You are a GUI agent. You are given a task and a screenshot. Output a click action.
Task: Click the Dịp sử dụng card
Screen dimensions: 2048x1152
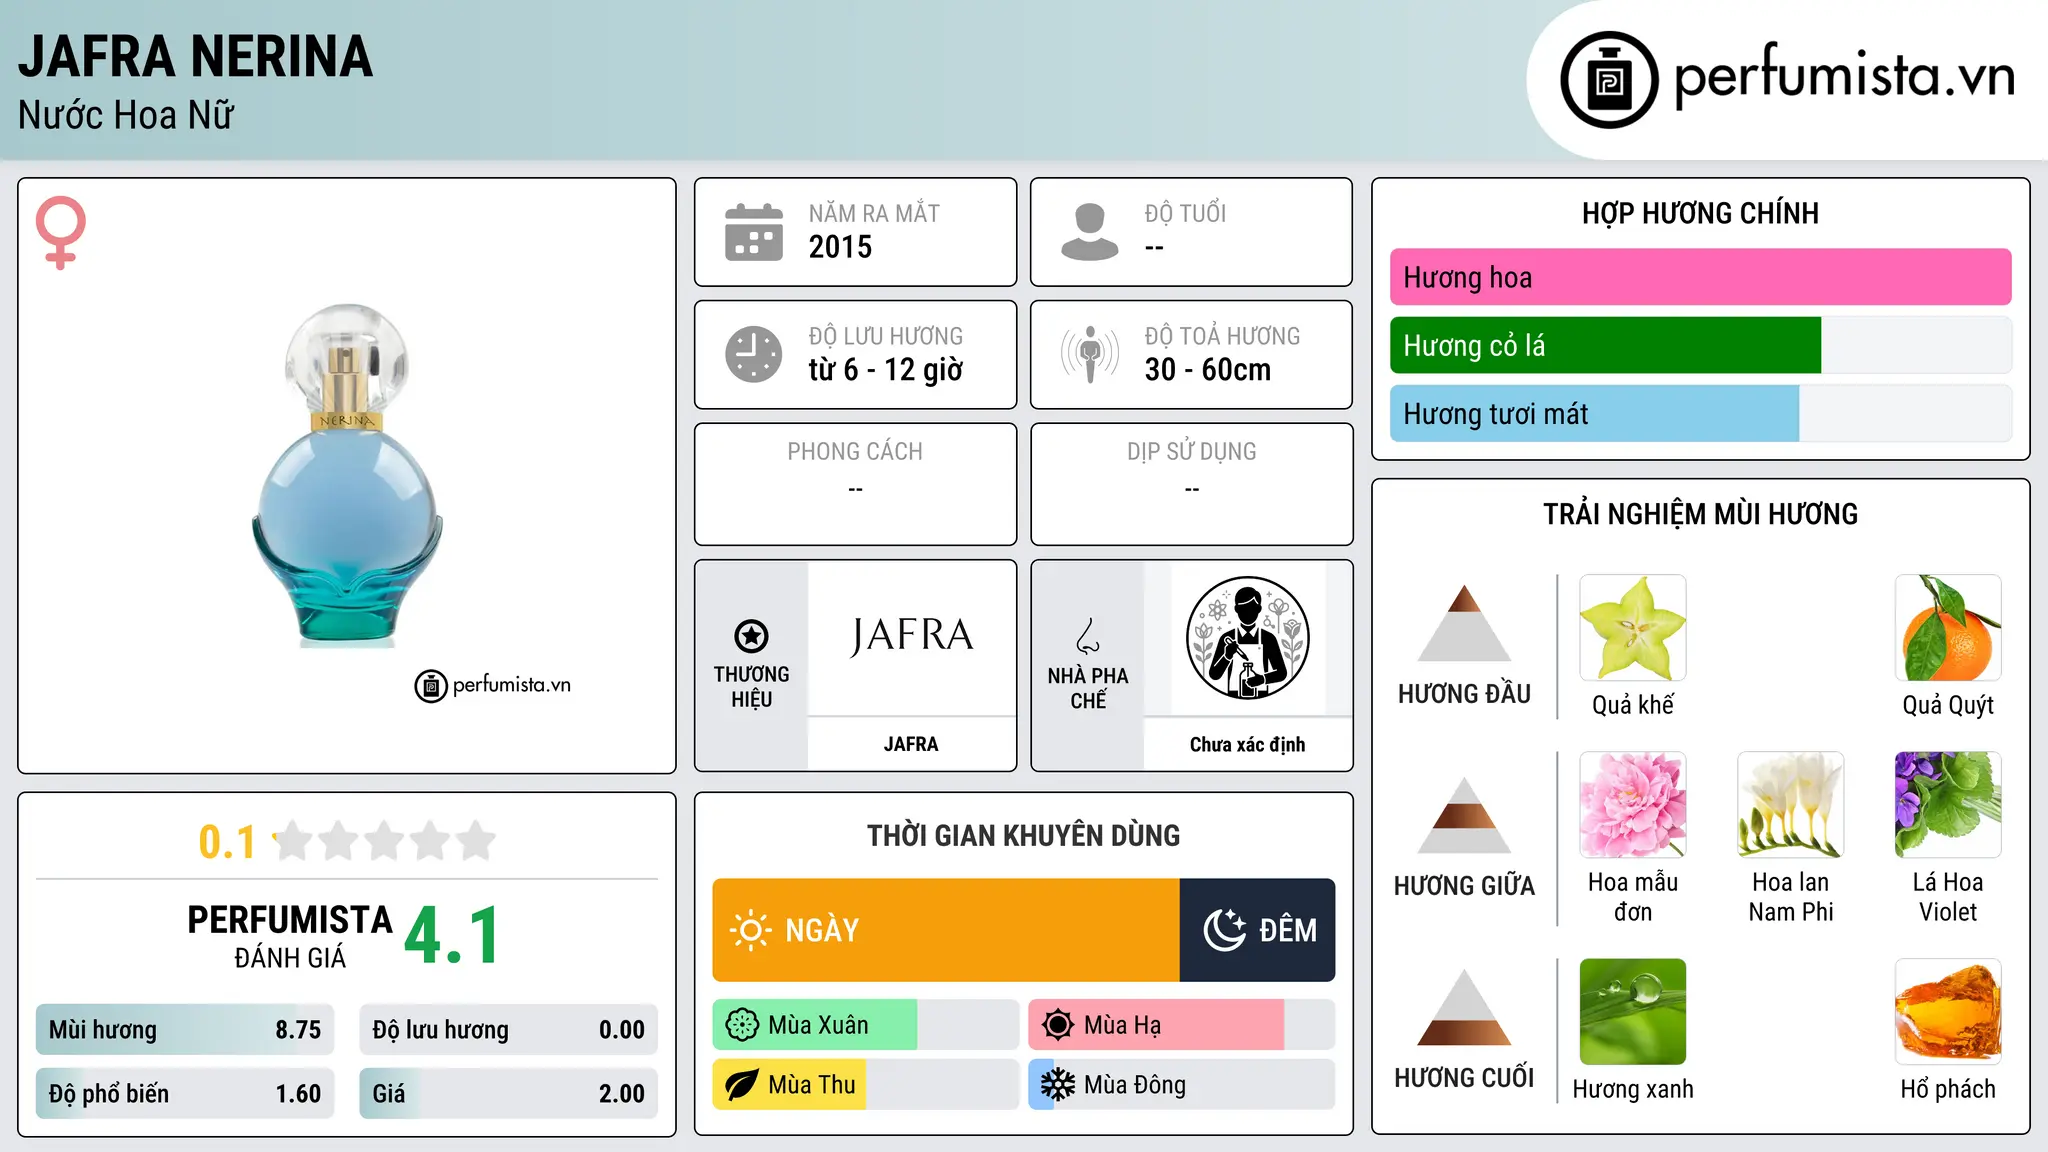tap(1191, 484)
